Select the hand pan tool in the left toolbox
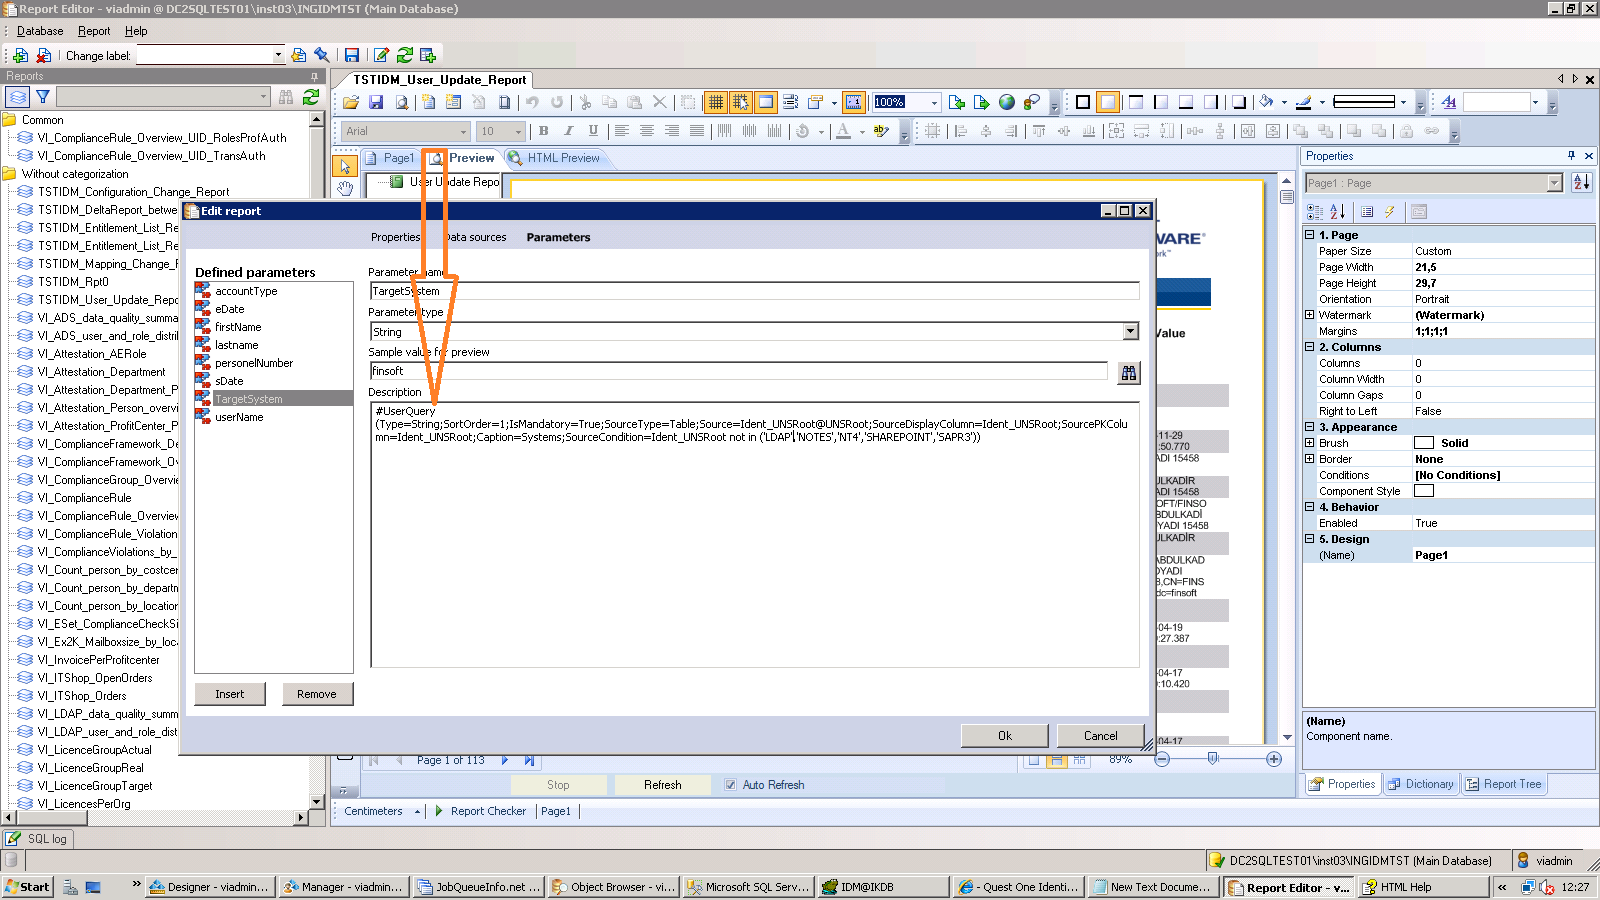This screenshot has height=900, width=1600. pos(345,188)
